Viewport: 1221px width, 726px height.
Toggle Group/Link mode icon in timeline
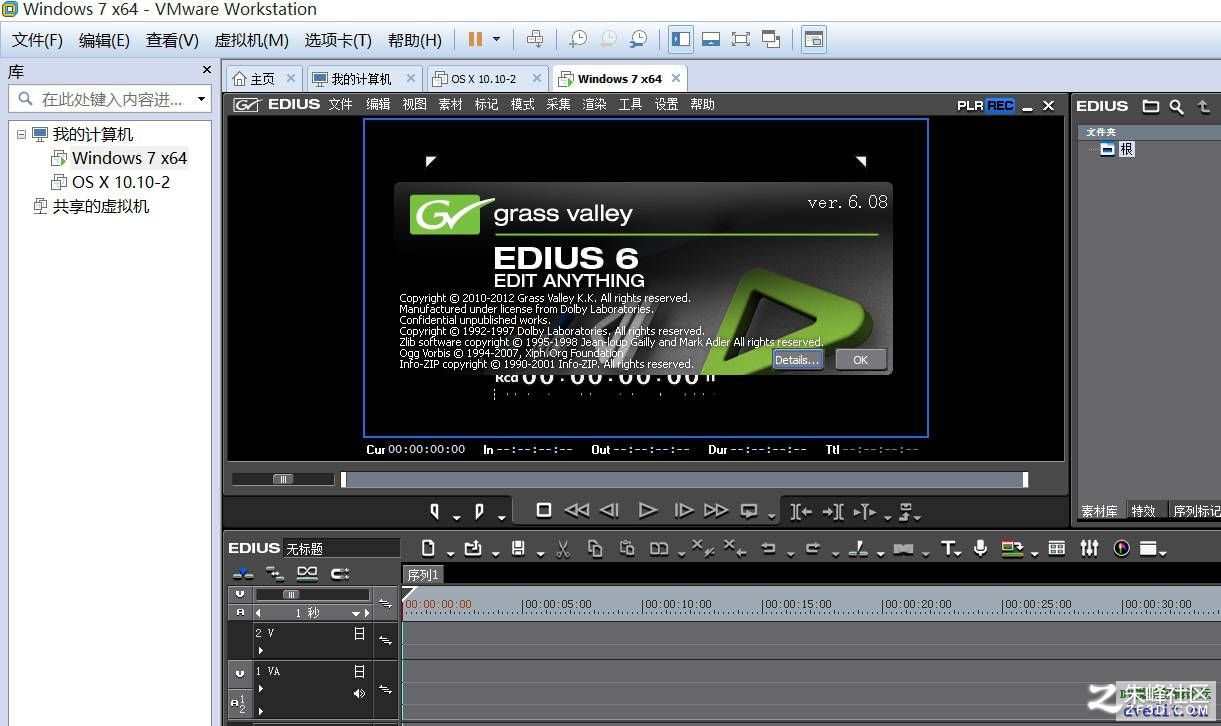(x=307, y=574)
